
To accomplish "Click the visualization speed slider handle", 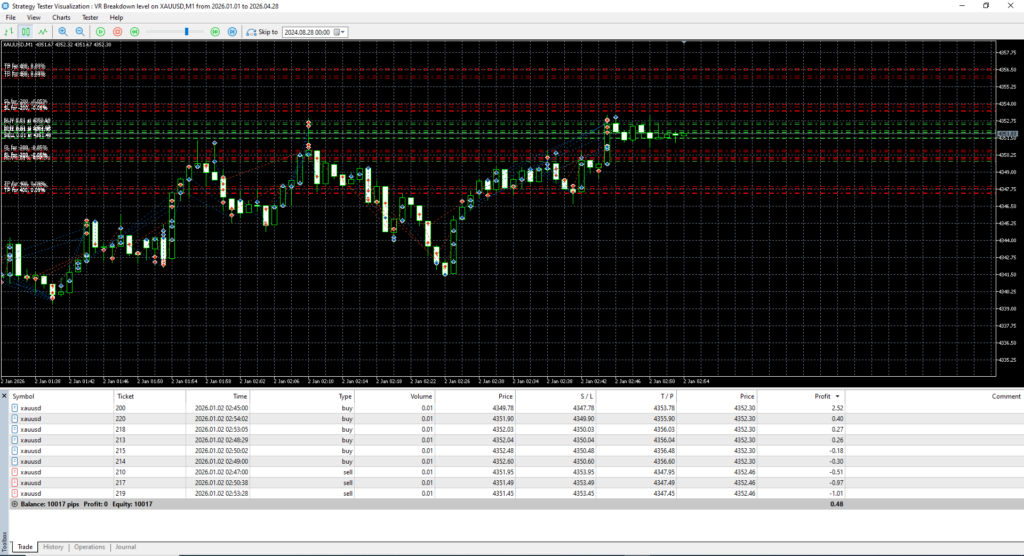I will click(186, 31).
